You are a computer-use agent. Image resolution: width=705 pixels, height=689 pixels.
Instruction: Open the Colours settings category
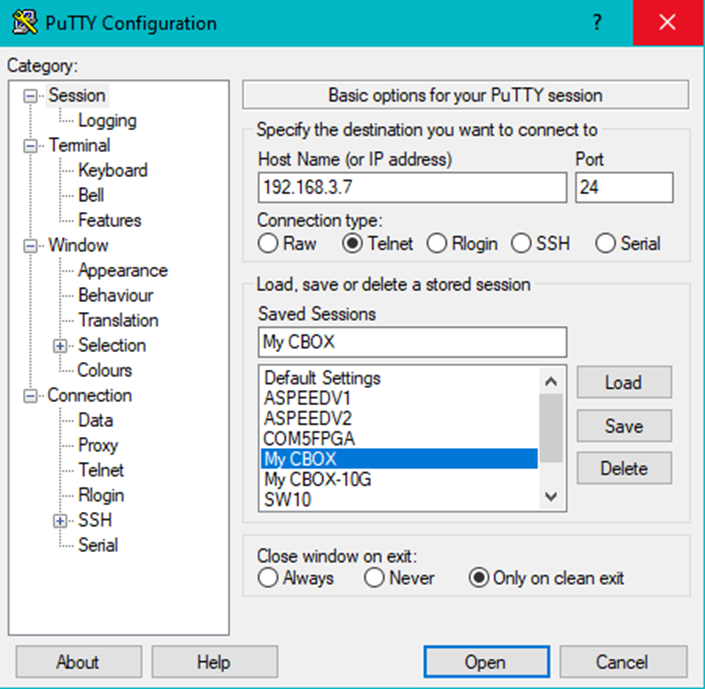(x=105, y=371)
